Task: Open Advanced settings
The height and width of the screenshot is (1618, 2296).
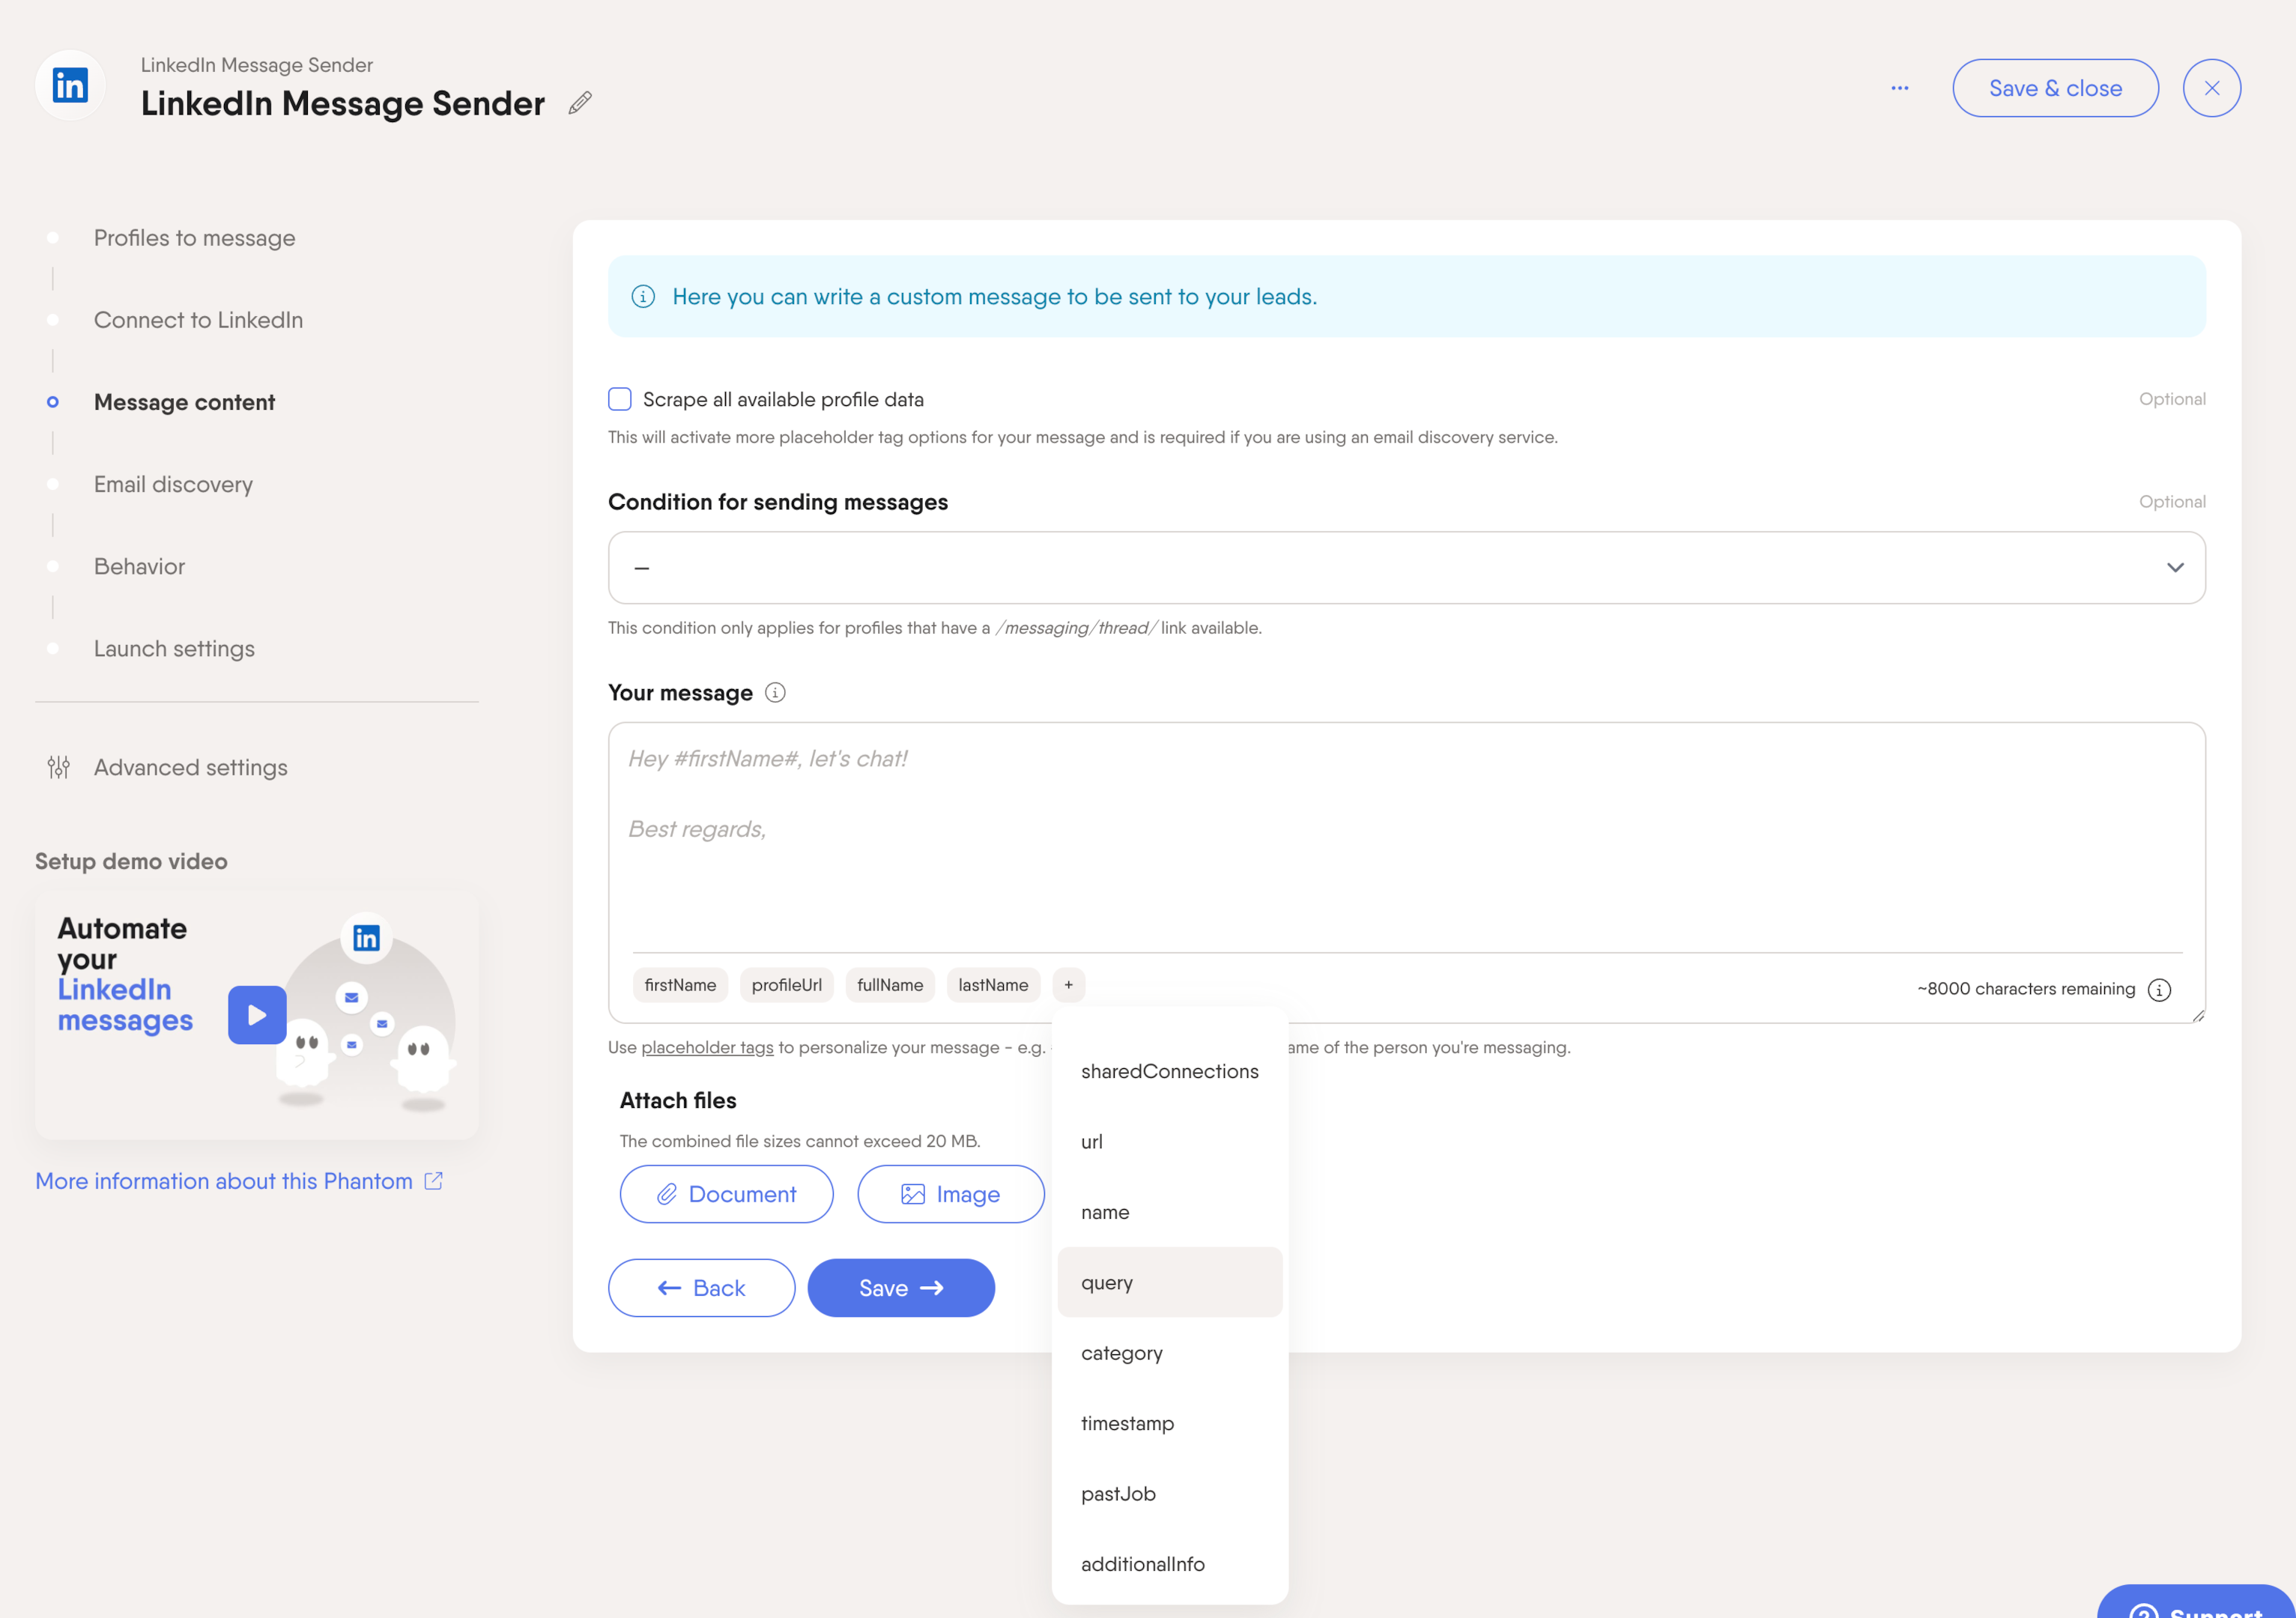Action: point(190,767)
